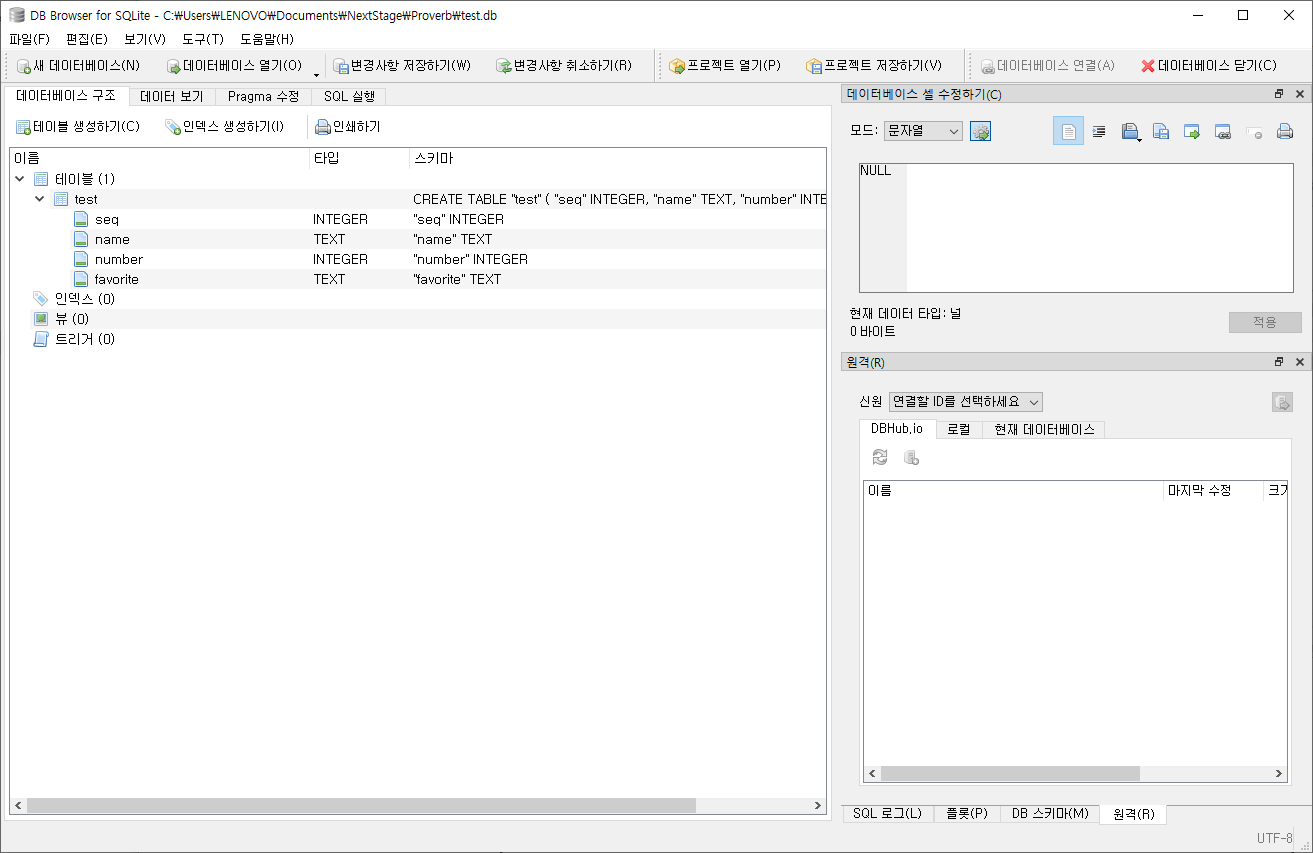The image size is (1313, 853).
Task: Open the 모드 combo box set to 문자열
Action: pos(923,131)
